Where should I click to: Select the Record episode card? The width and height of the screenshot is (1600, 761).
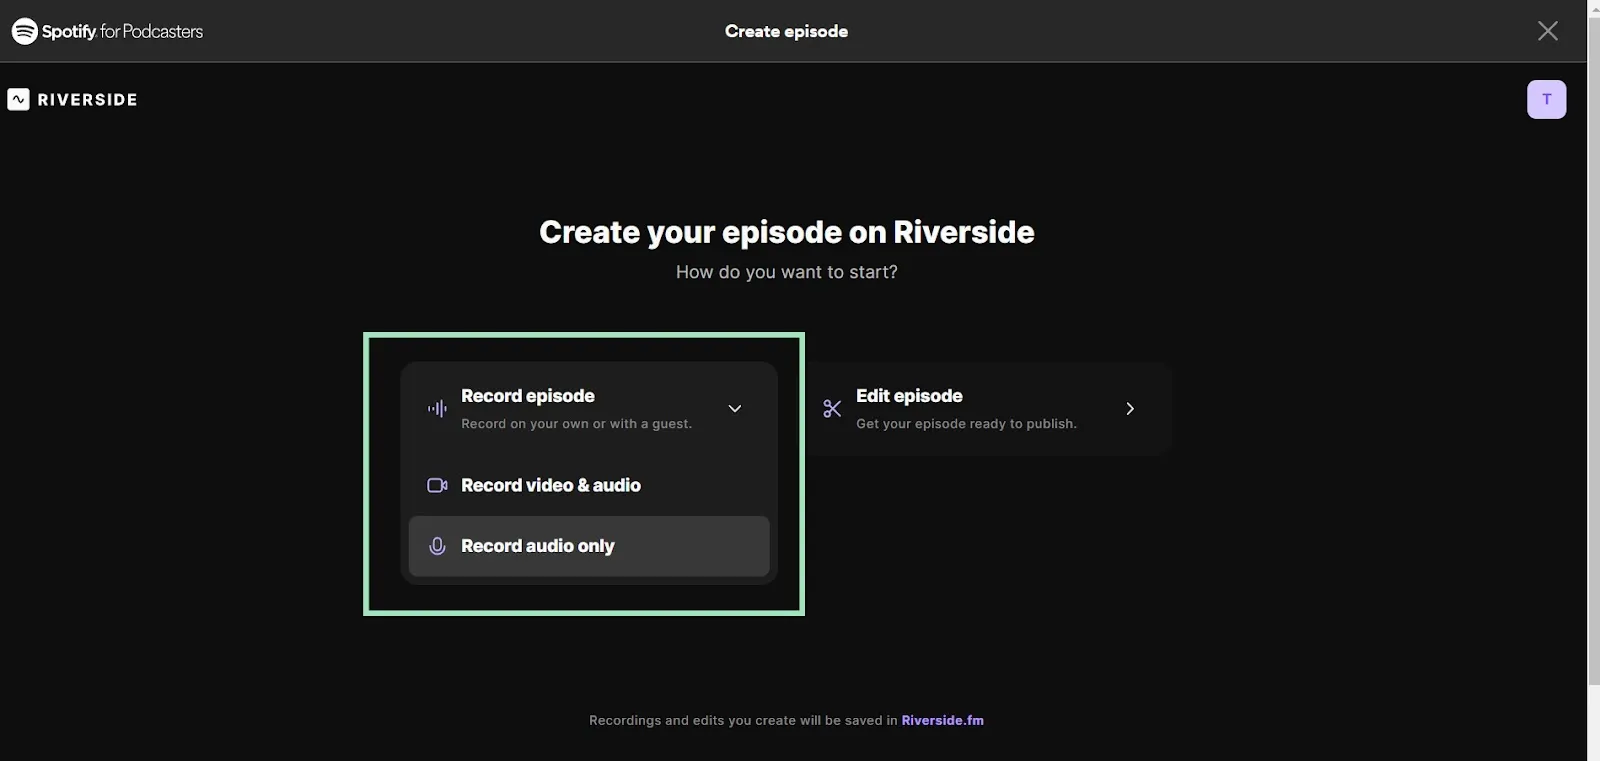tap(589, 408)
